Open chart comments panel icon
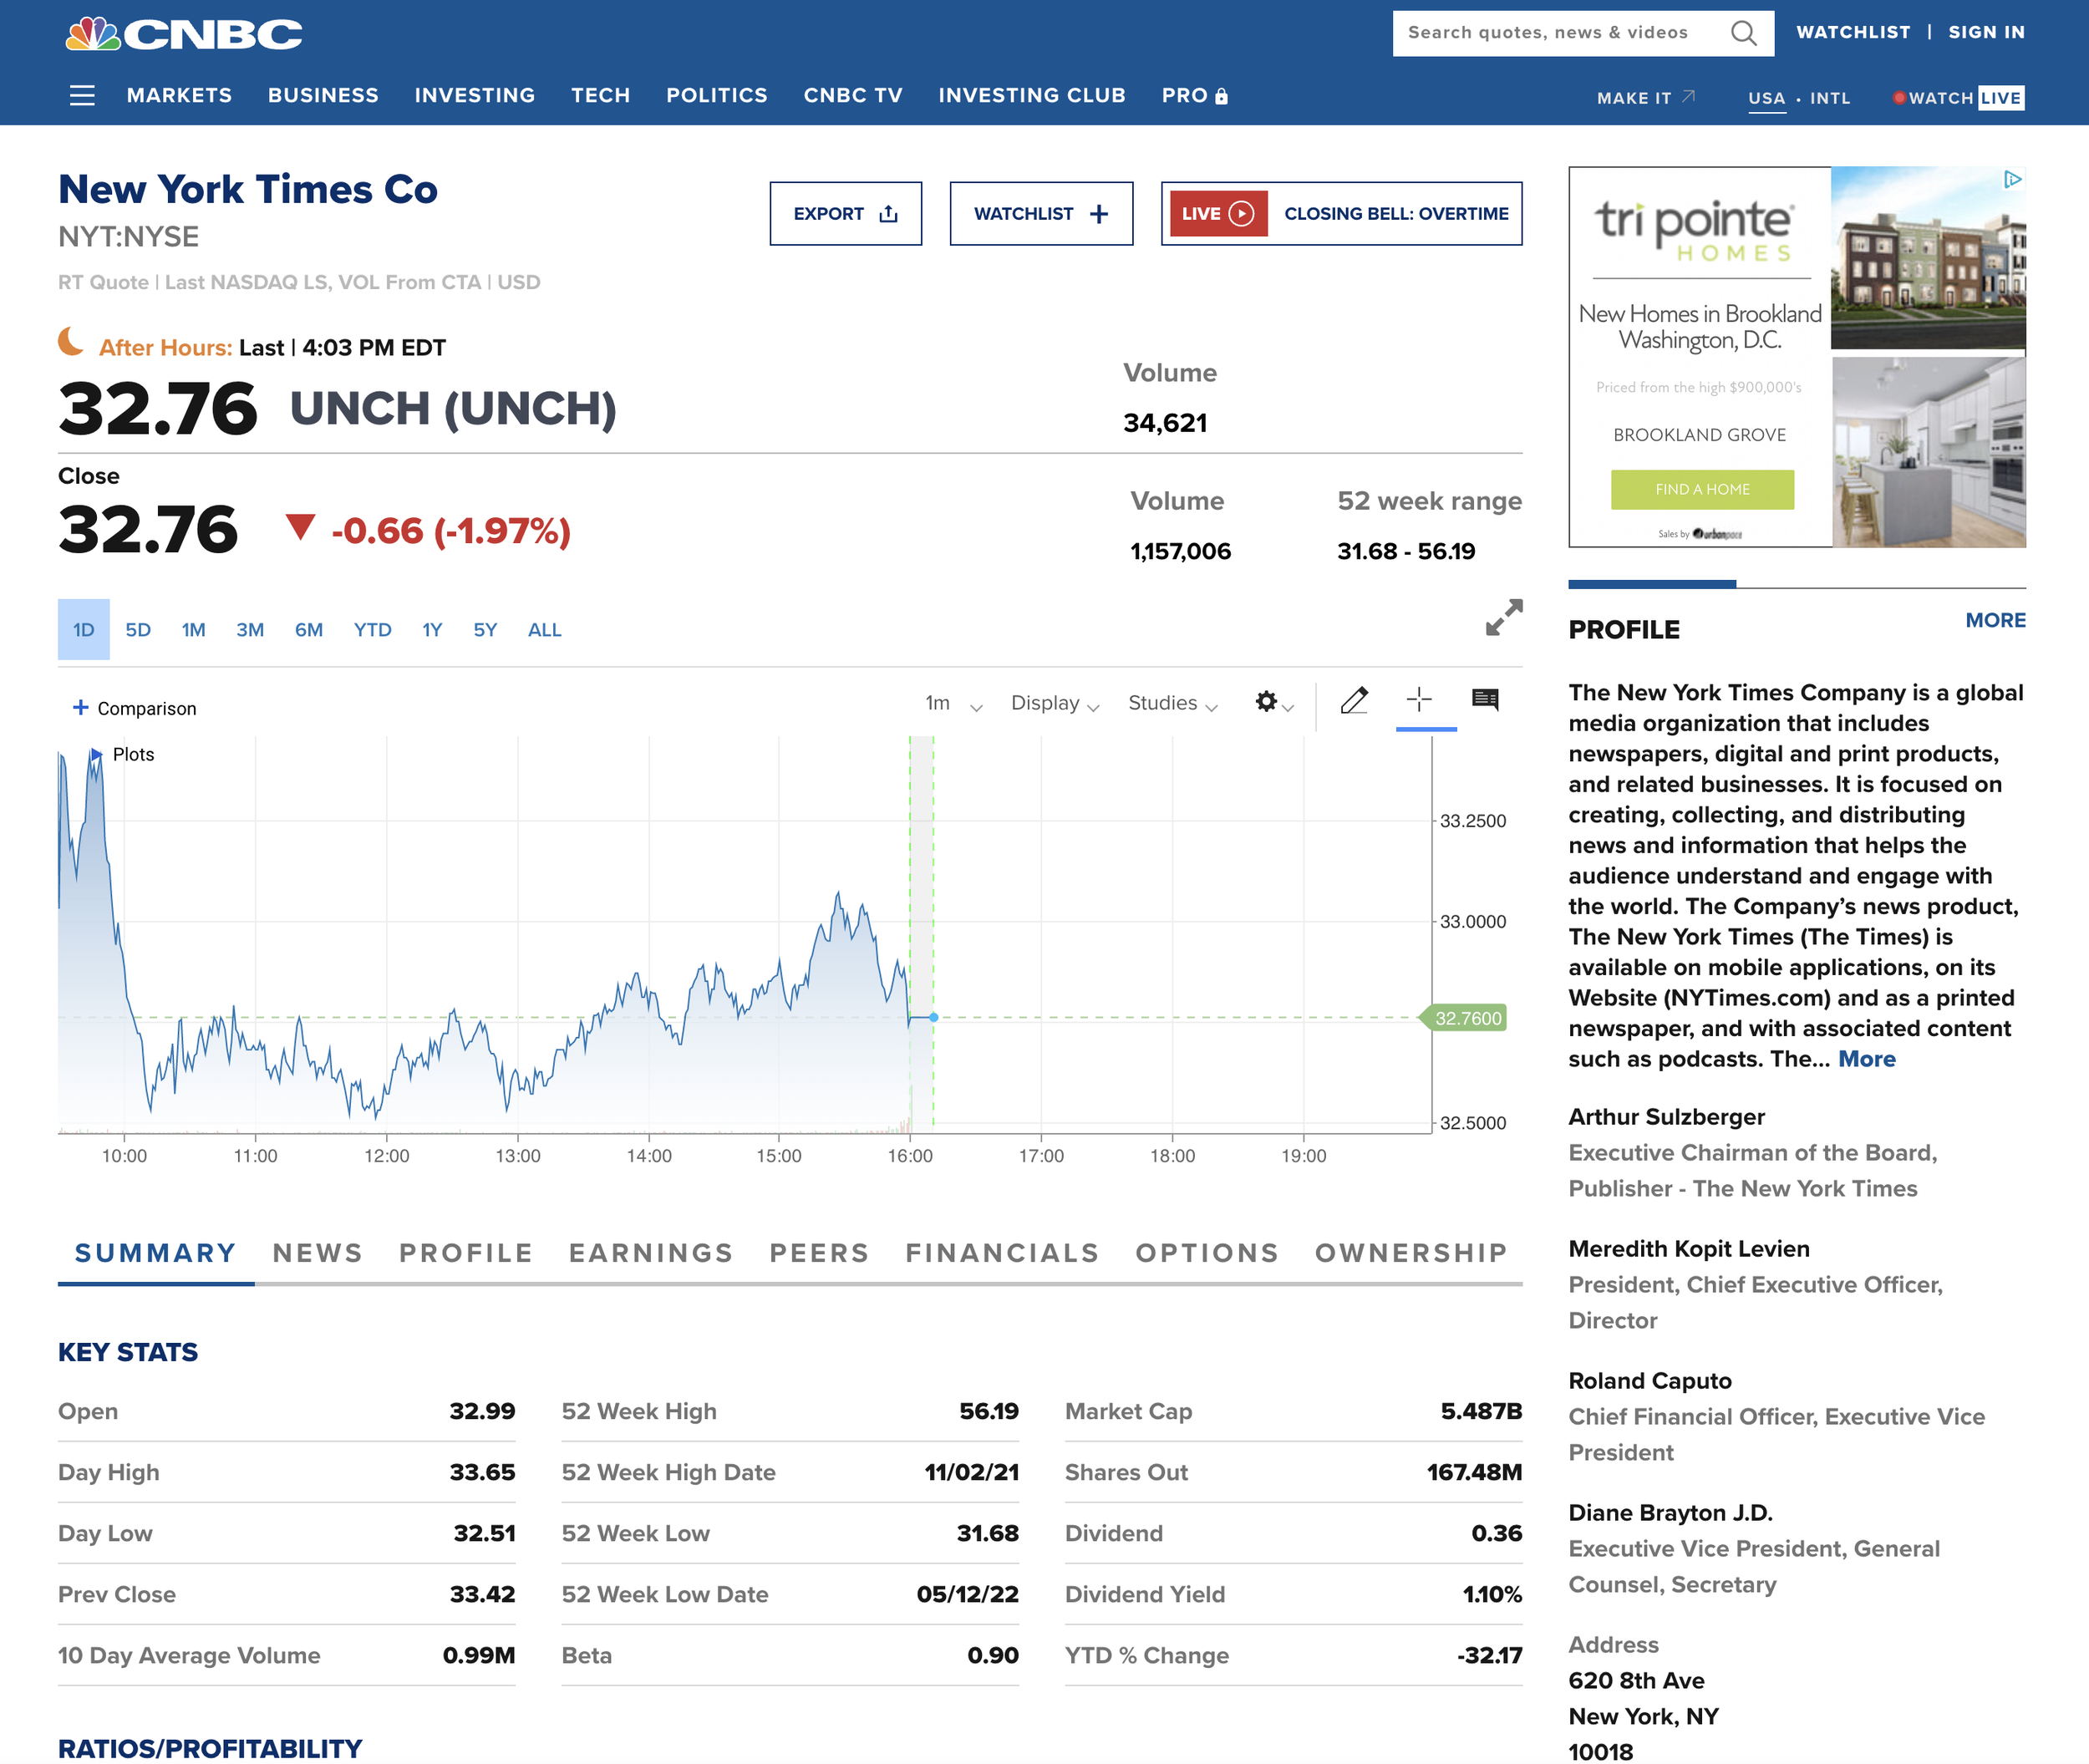 tap(1485, 700)
